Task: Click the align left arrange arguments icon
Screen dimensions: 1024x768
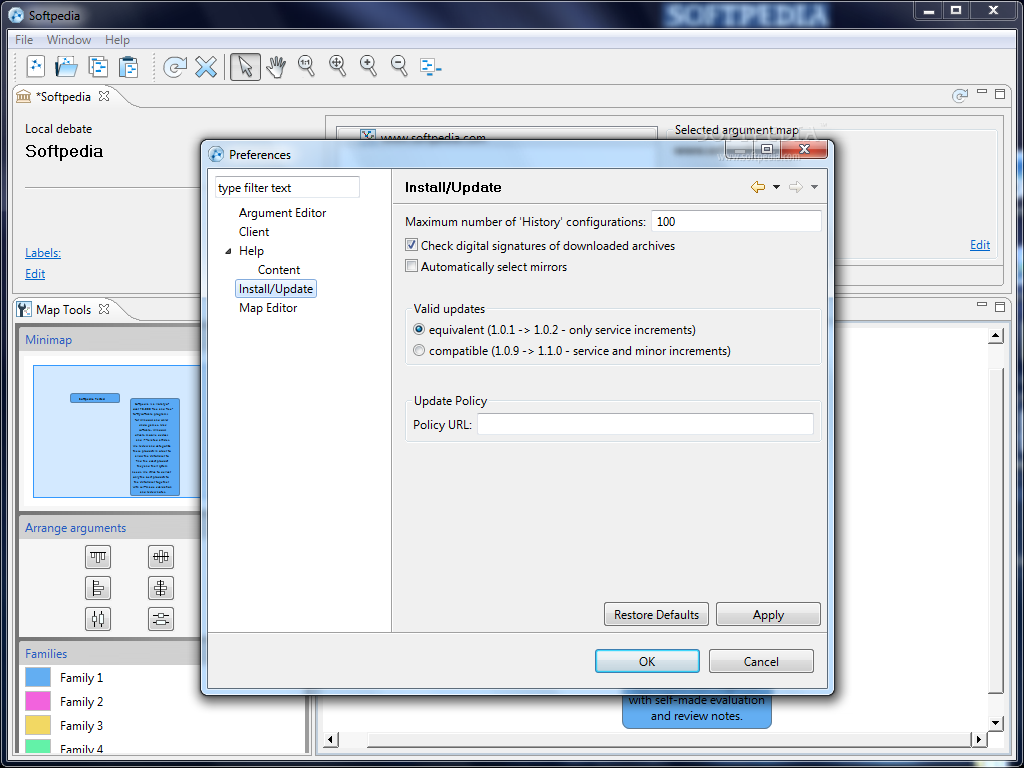Action: point(98,588)
